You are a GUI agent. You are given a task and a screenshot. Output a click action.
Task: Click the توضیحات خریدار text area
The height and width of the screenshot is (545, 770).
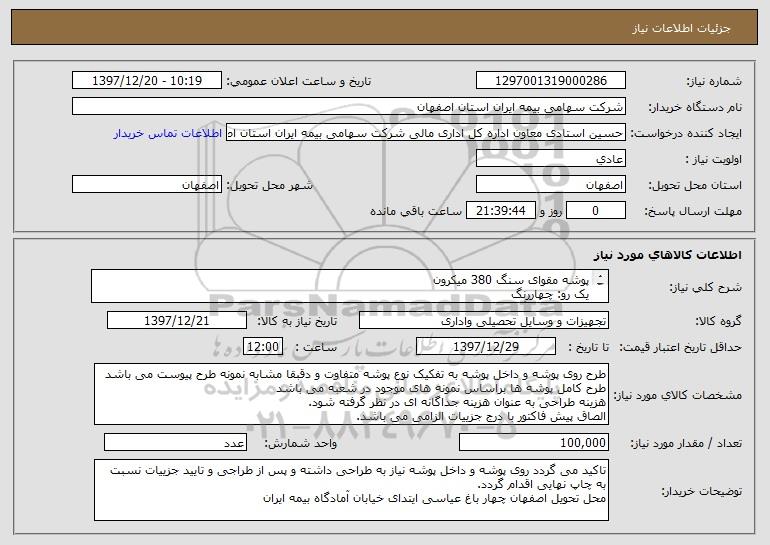[351, 490]
